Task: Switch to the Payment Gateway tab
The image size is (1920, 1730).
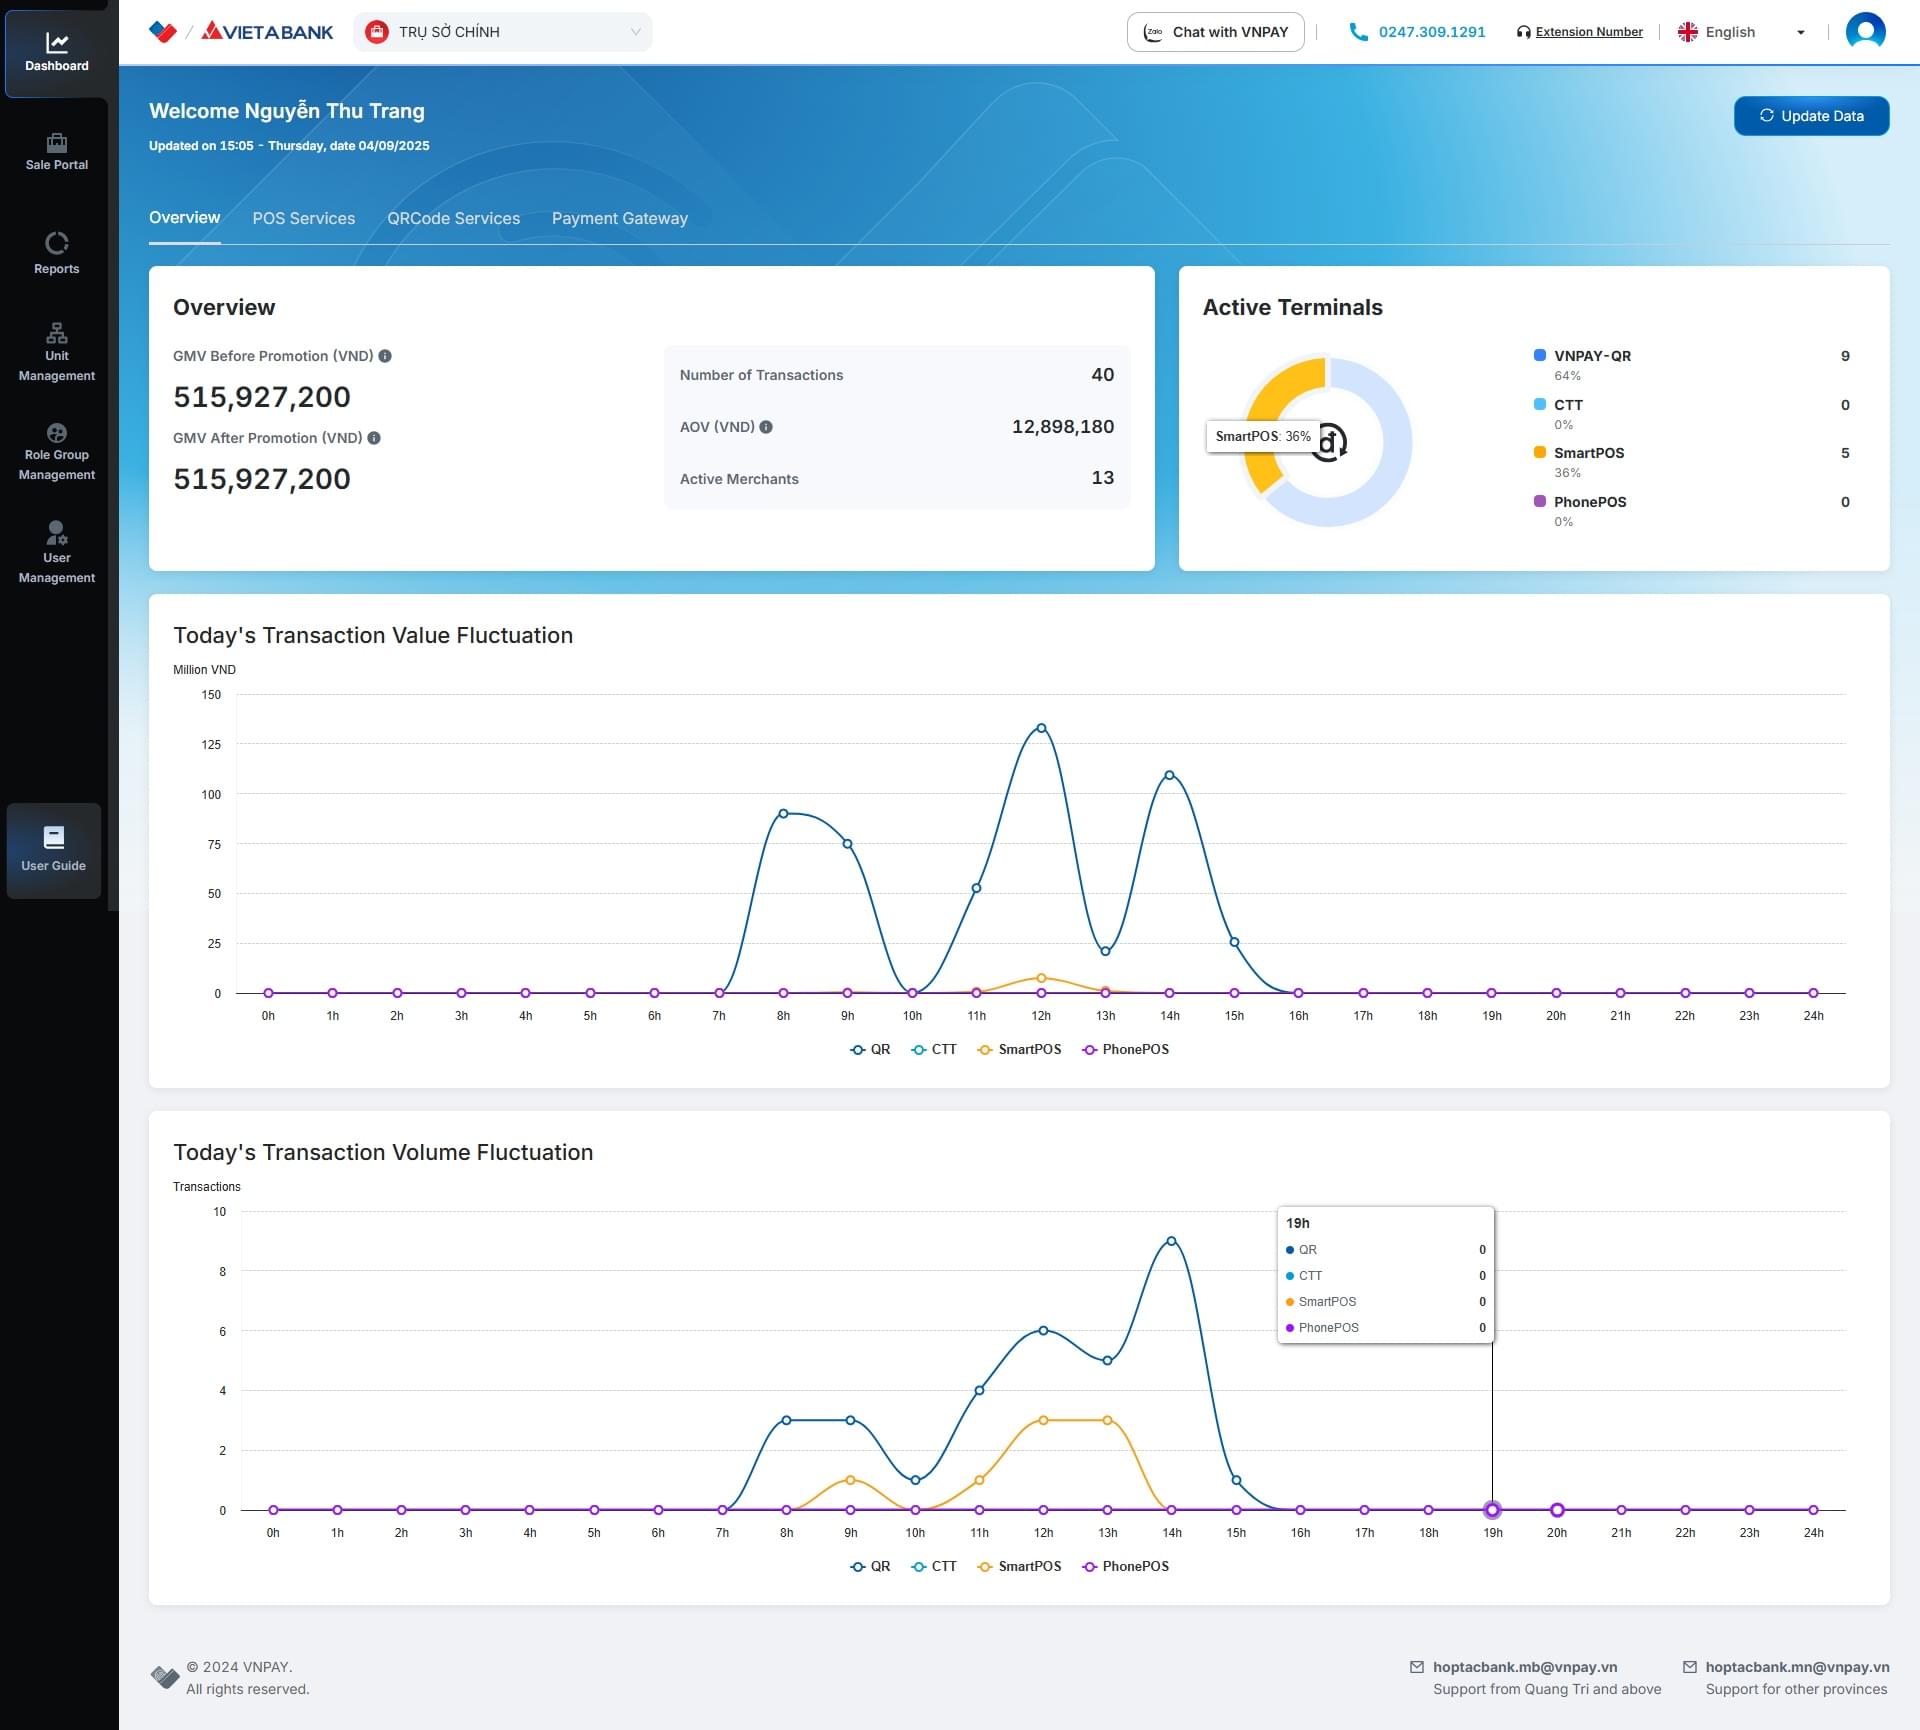Action: [619, 218]
